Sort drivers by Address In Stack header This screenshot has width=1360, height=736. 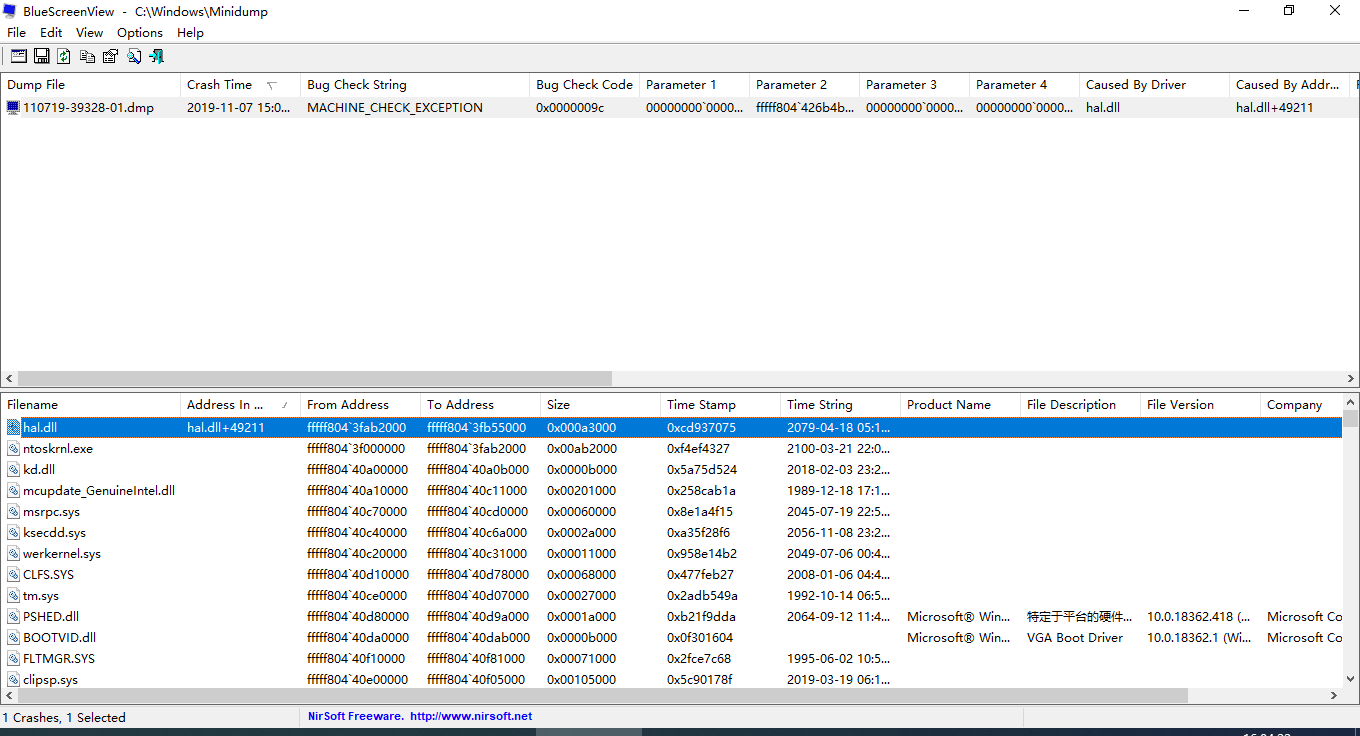pos(240,405)
